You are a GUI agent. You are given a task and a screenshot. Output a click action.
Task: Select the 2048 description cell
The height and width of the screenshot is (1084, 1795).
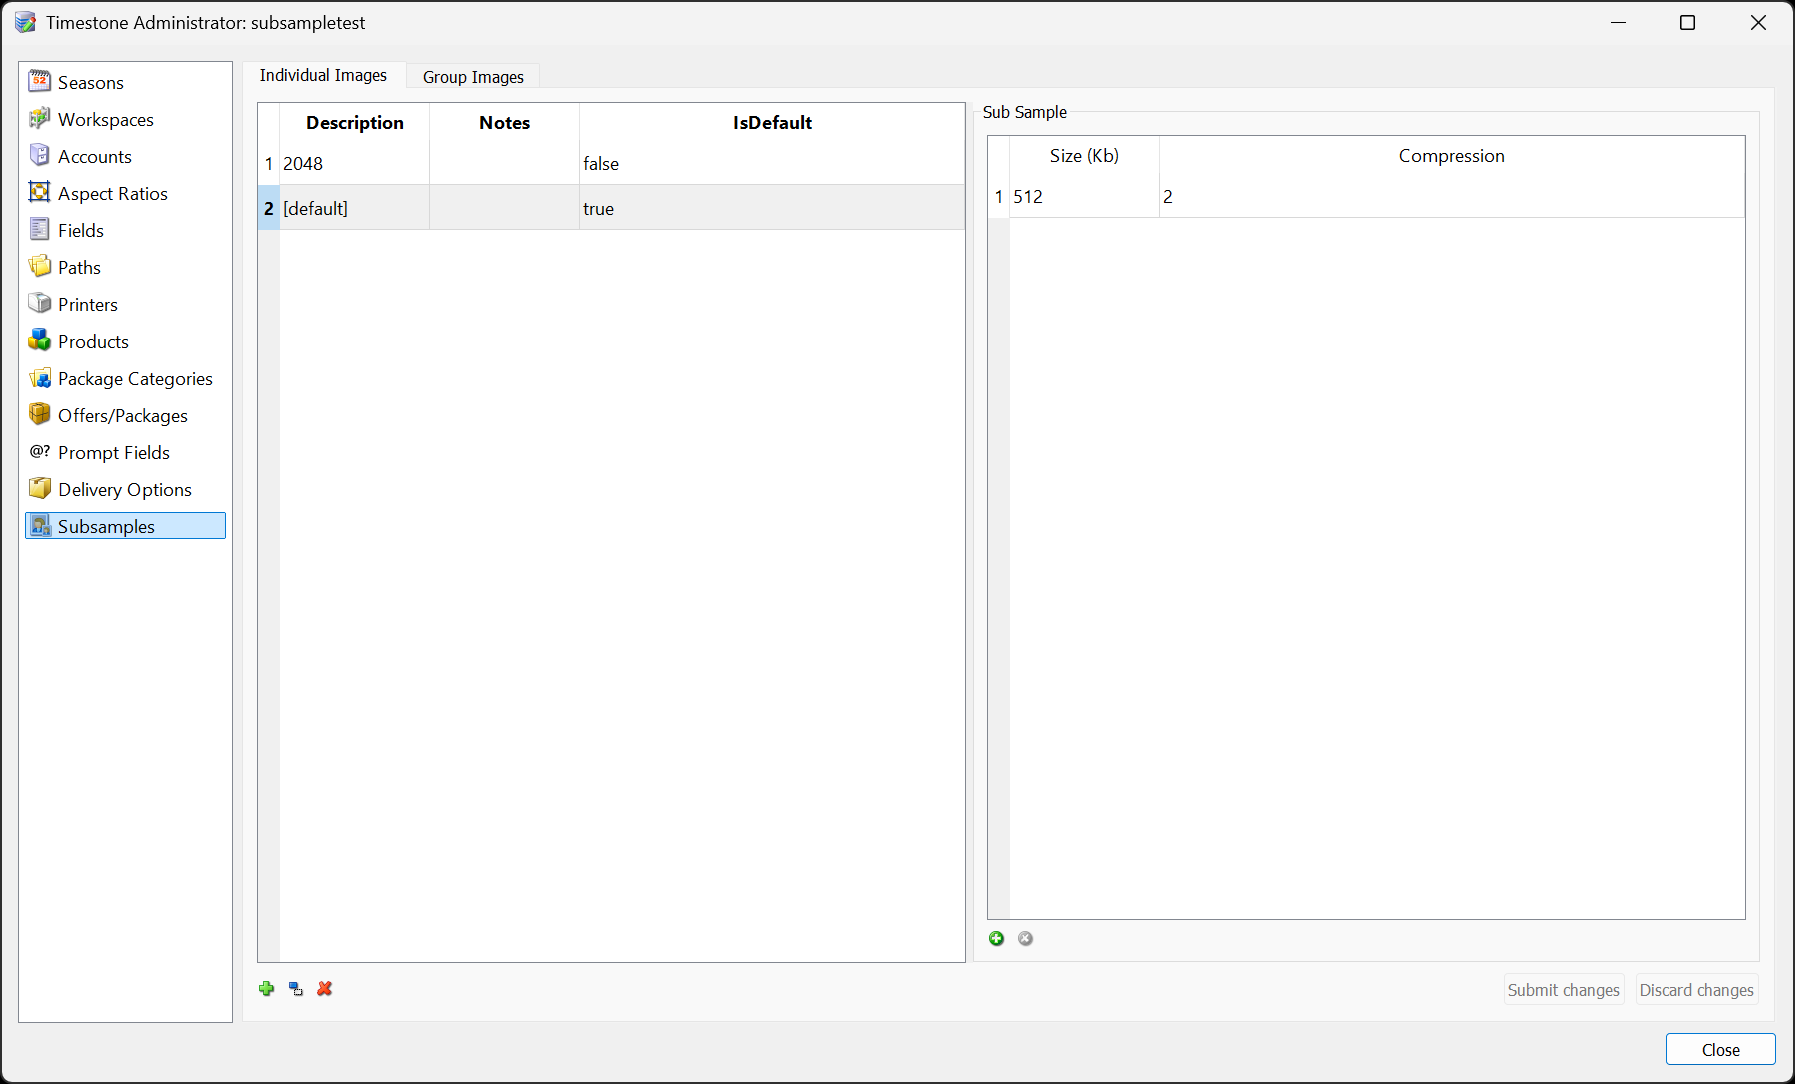[355, 164]
